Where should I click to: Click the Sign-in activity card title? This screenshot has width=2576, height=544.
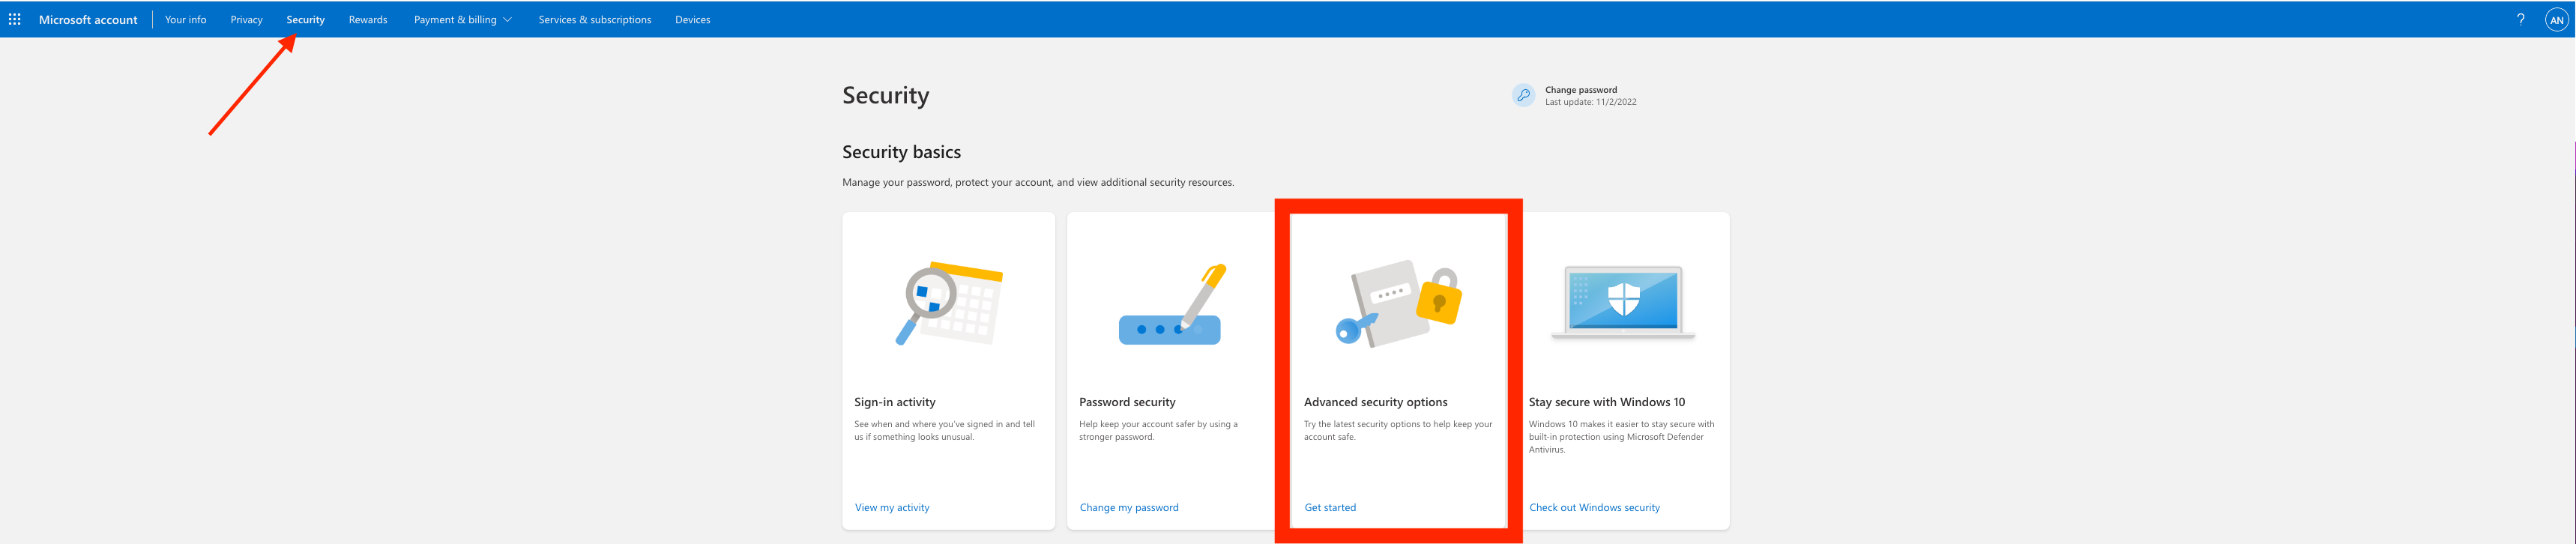click(895, 402)
